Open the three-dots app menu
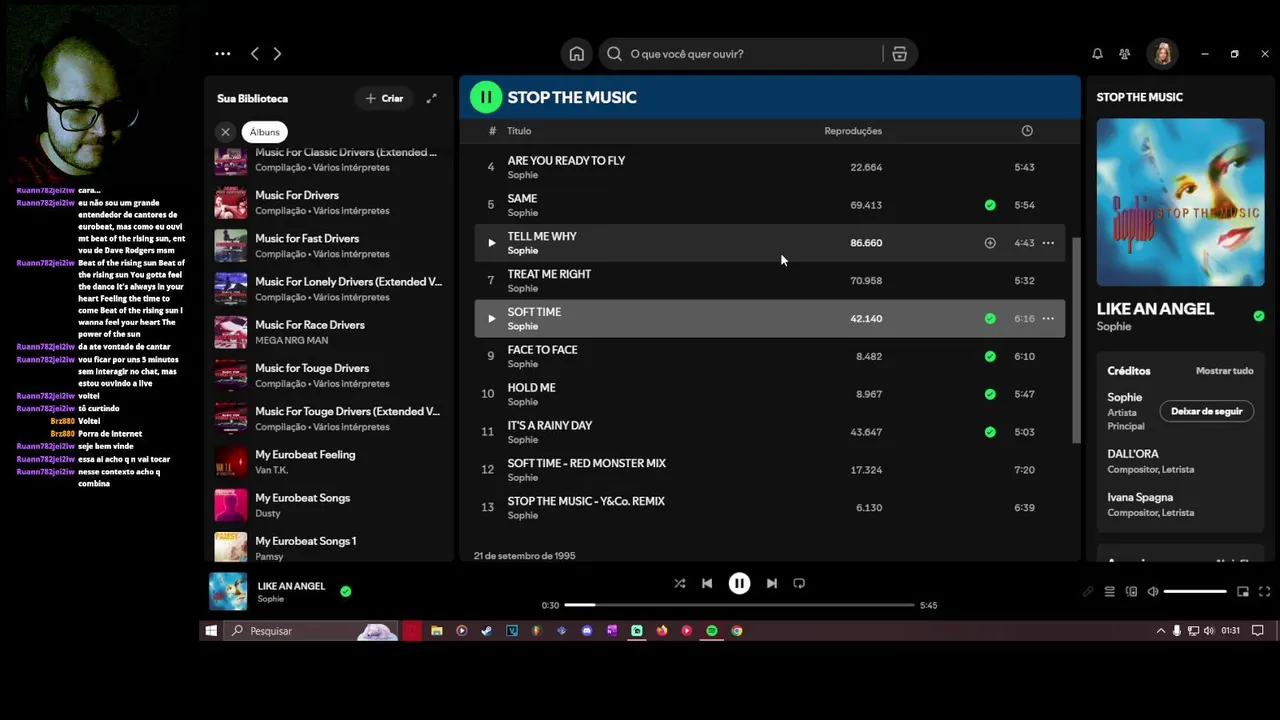Viewport: 1280px width, 720px height. 223,54
